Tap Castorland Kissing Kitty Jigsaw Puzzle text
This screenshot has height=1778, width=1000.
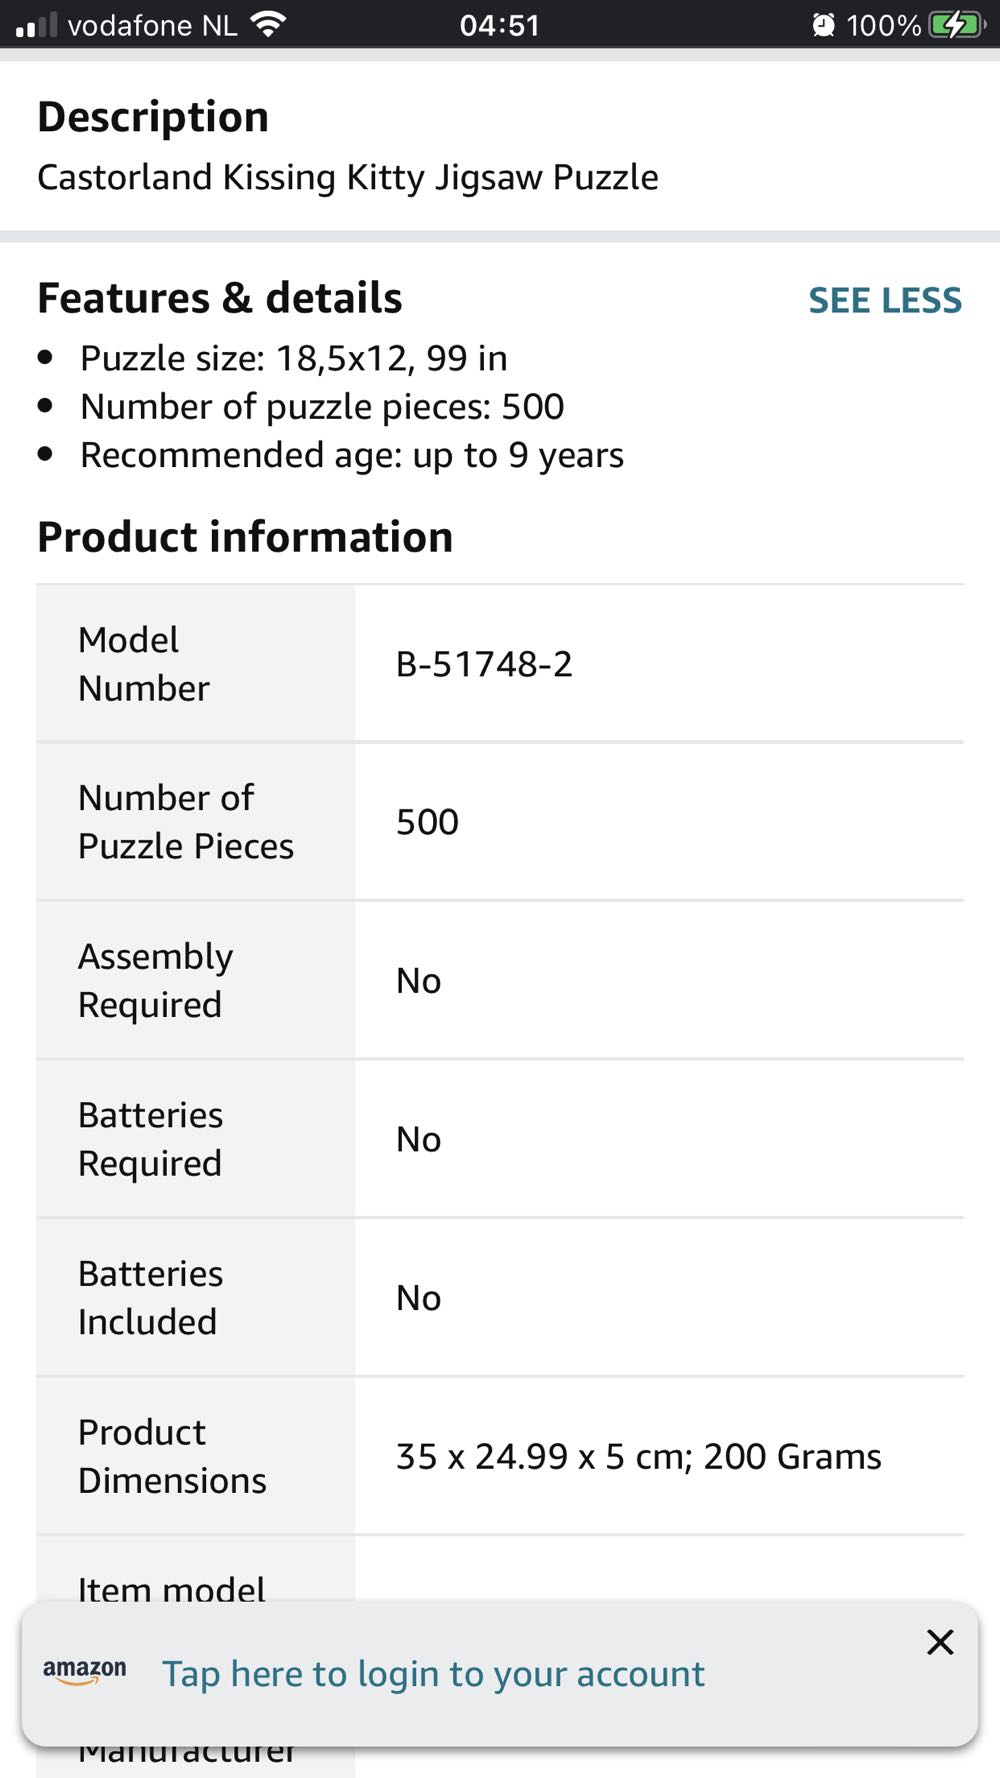(348, 177)
